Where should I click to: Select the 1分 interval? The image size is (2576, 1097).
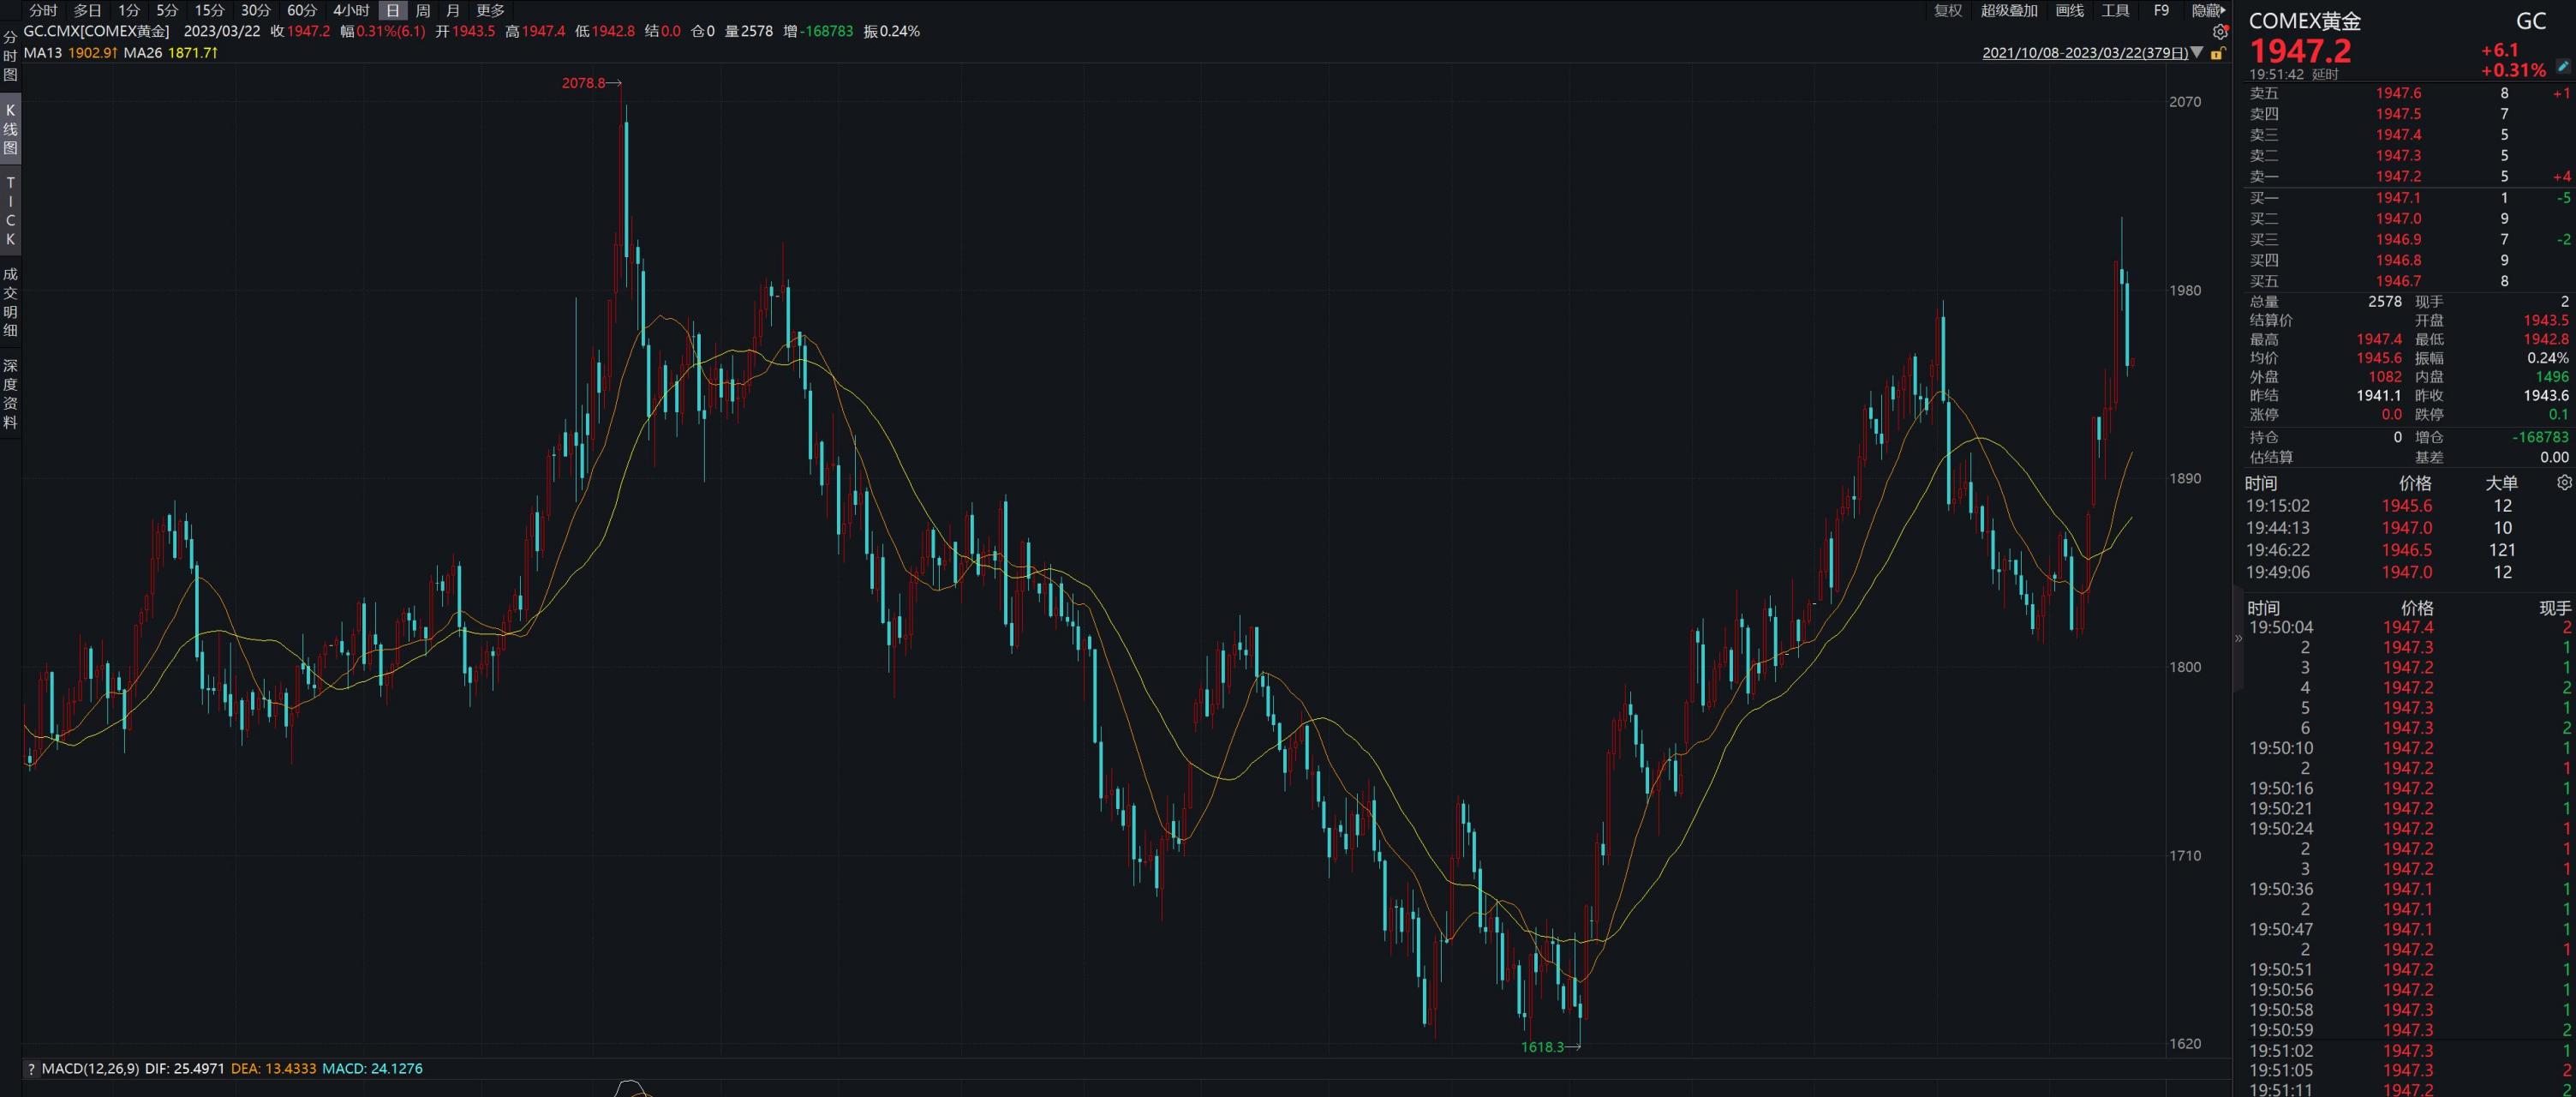click(x=129, y=11)
